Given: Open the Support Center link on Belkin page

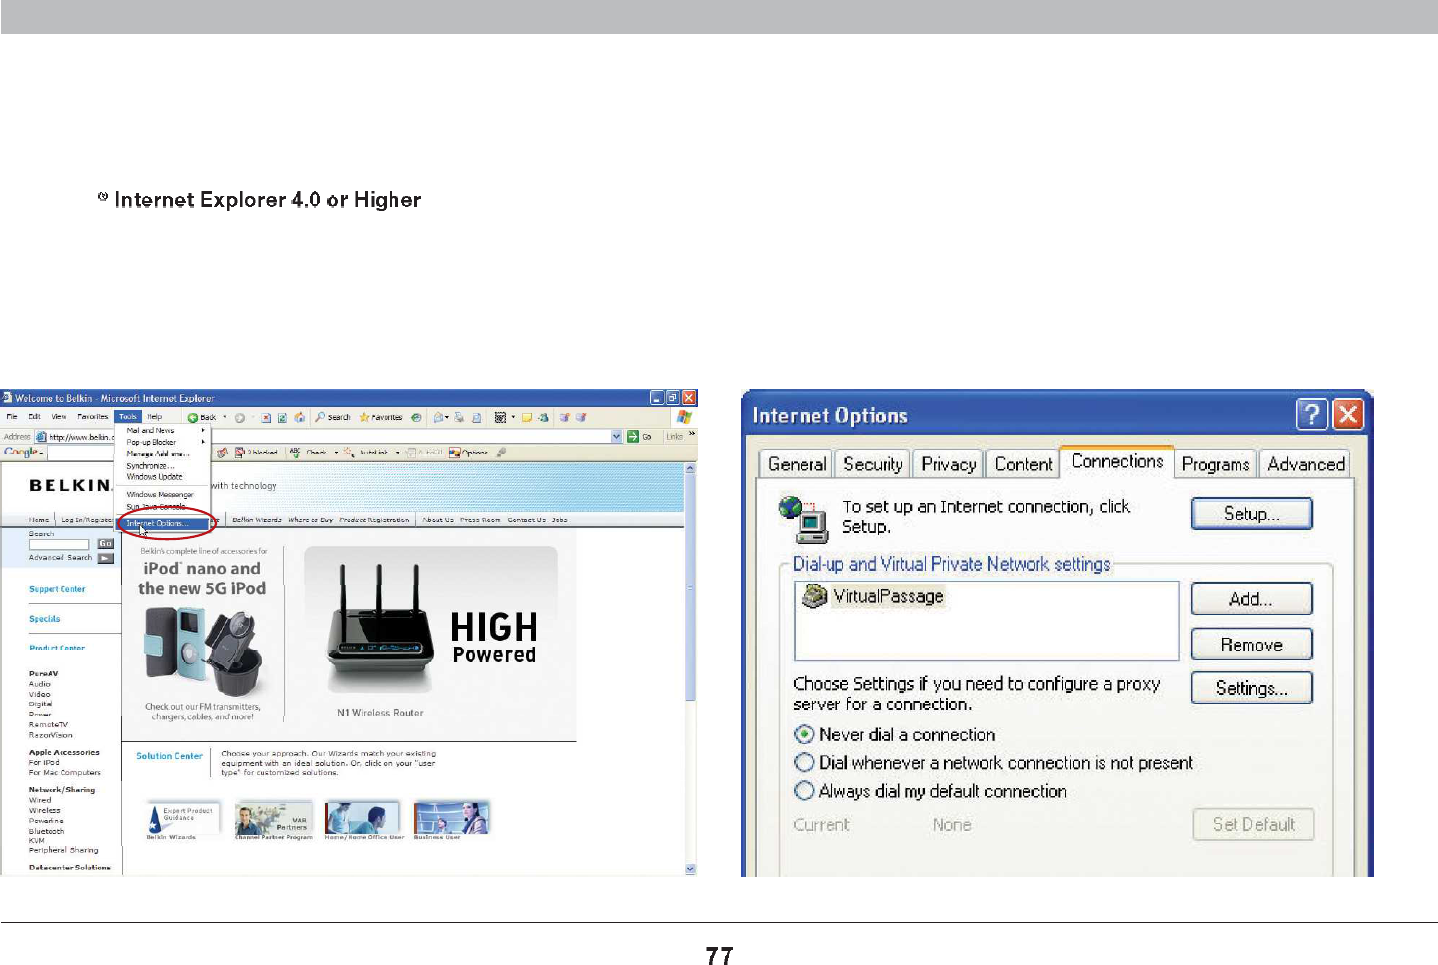Looking at the screenshot, I should click(57, 589).
